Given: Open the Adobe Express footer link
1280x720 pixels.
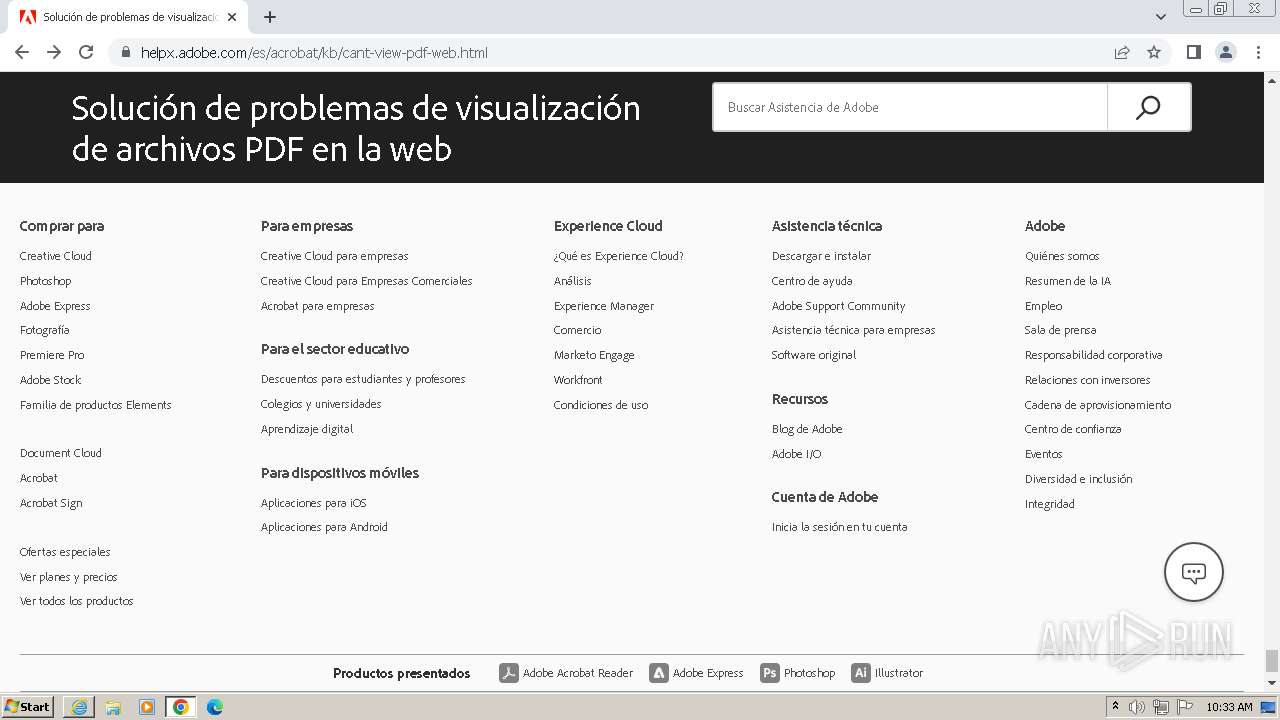Looking at the screenshot, I should (55, 306).
